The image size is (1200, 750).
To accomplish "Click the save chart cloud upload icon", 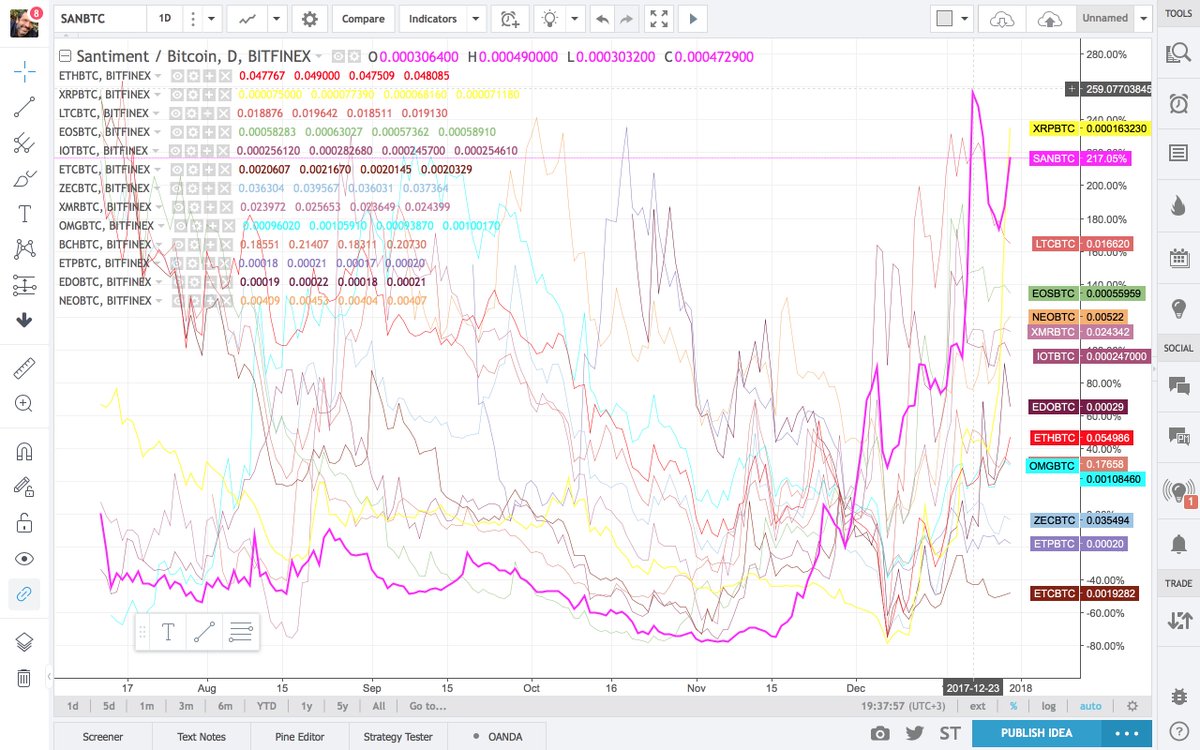I will point(1050,18).
